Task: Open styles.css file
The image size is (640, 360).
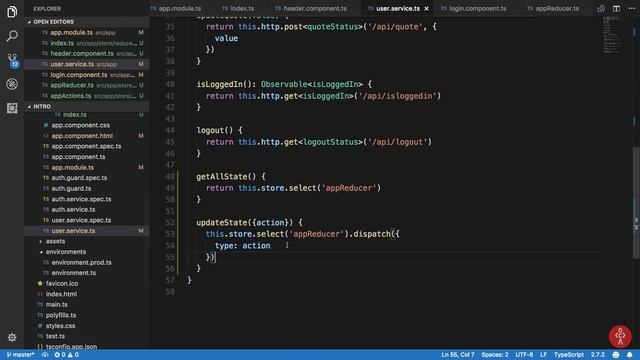Action: [60, 326]
